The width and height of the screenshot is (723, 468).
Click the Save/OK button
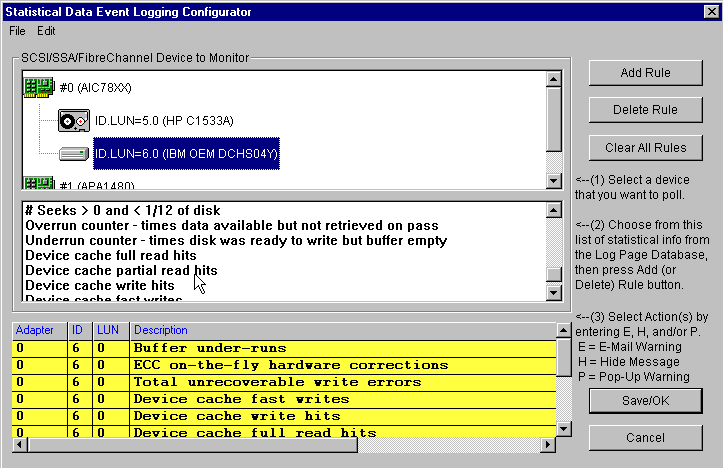646,401
